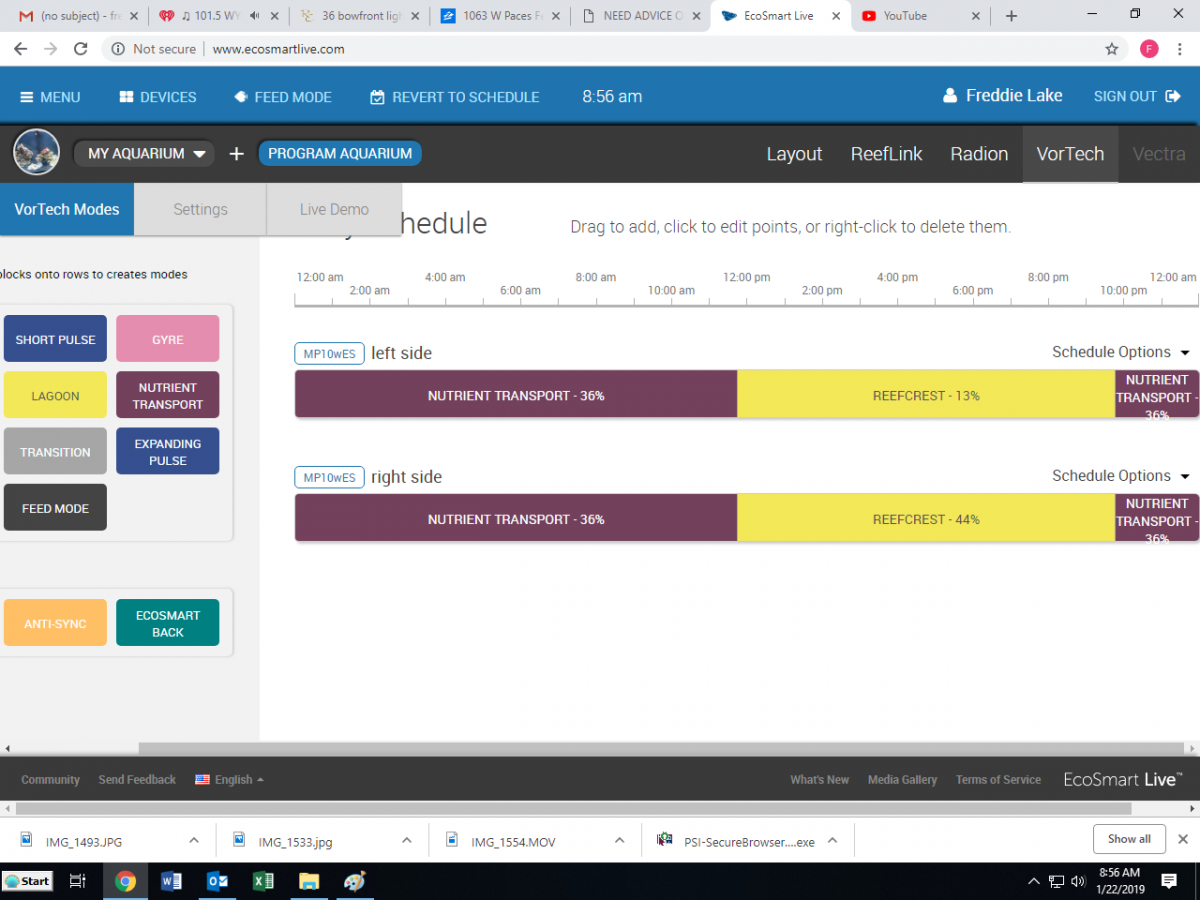Expand PSI-SecureBrowser download options
The height and width of the screenshot is (900, 1200).
(833, 841)
